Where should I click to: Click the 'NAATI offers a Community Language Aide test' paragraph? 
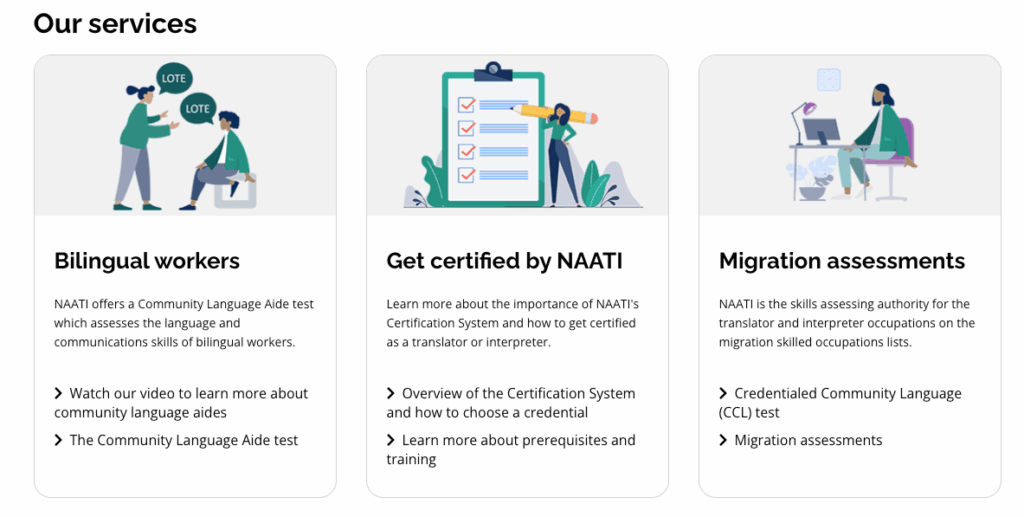tap(184, 323)
